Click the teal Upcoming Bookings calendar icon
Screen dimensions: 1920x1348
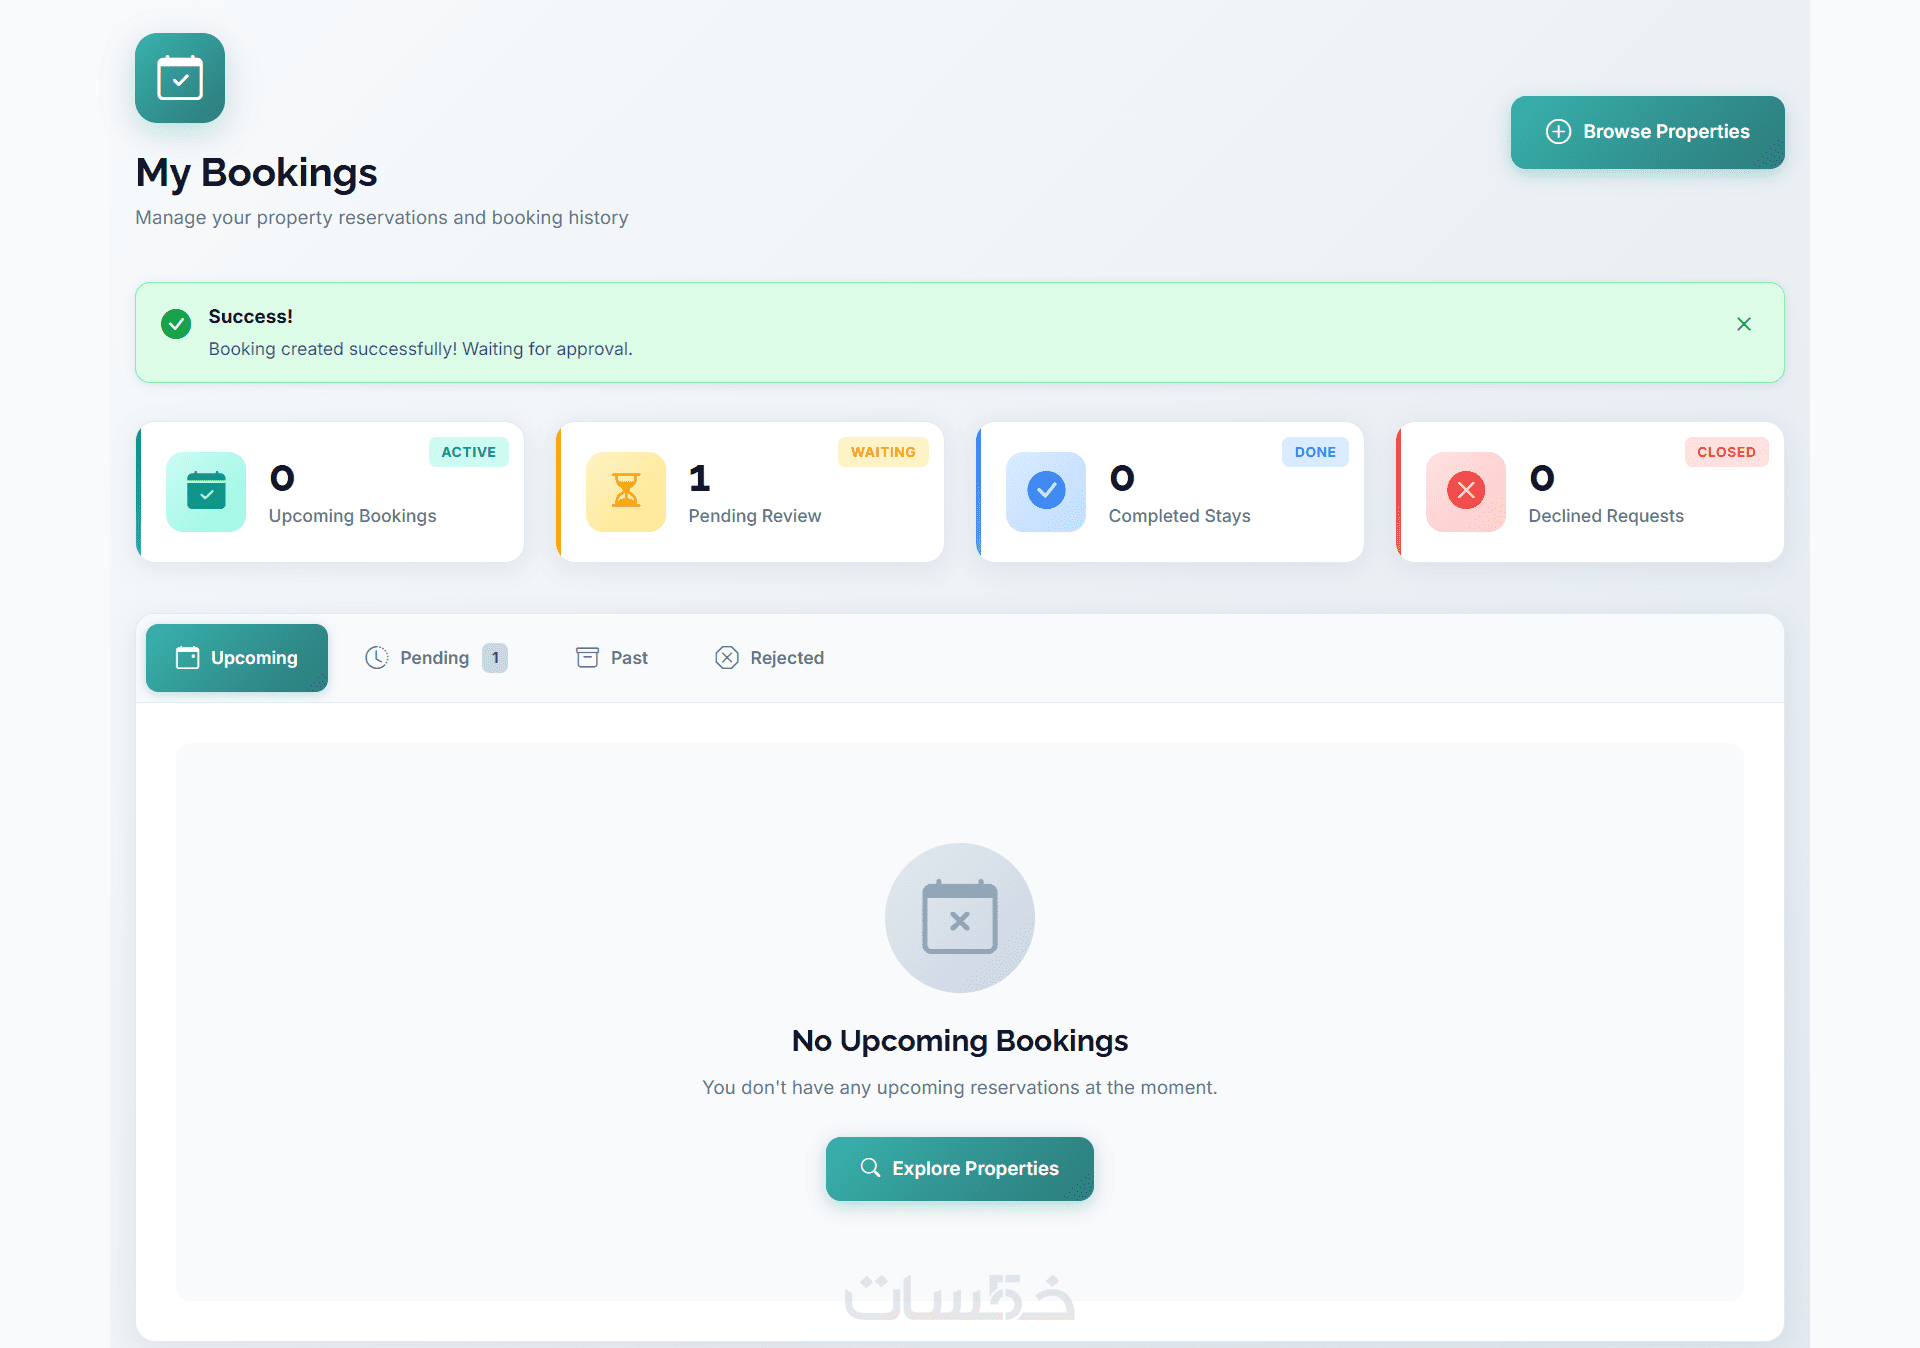pos(206,491)
